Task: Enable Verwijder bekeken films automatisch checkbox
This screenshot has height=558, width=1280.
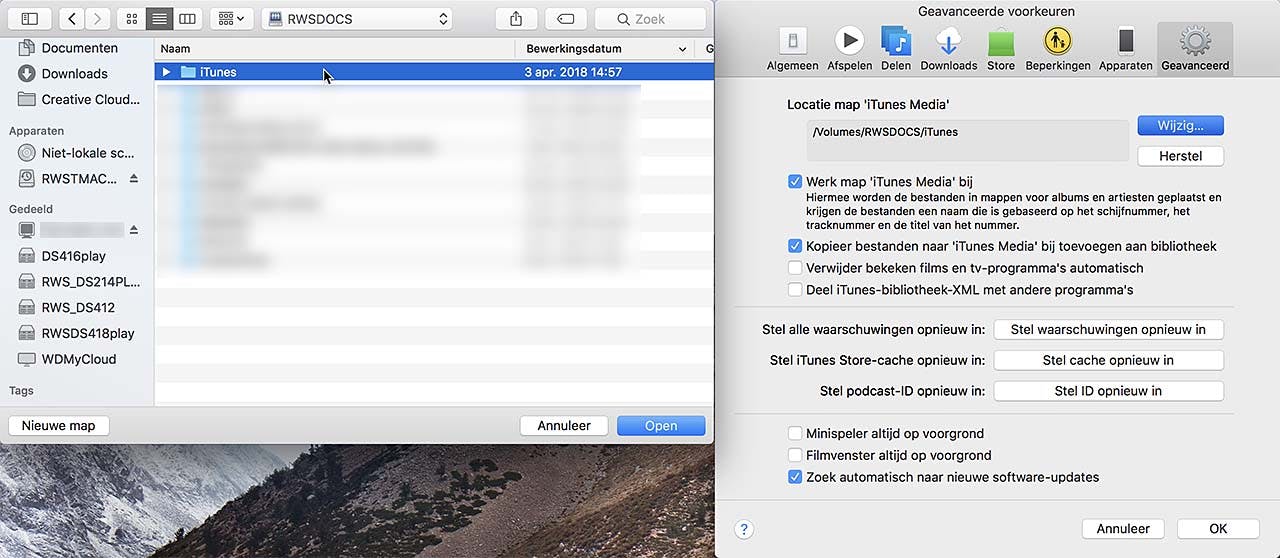Action: pyautogui.click(x=795, y=268)
